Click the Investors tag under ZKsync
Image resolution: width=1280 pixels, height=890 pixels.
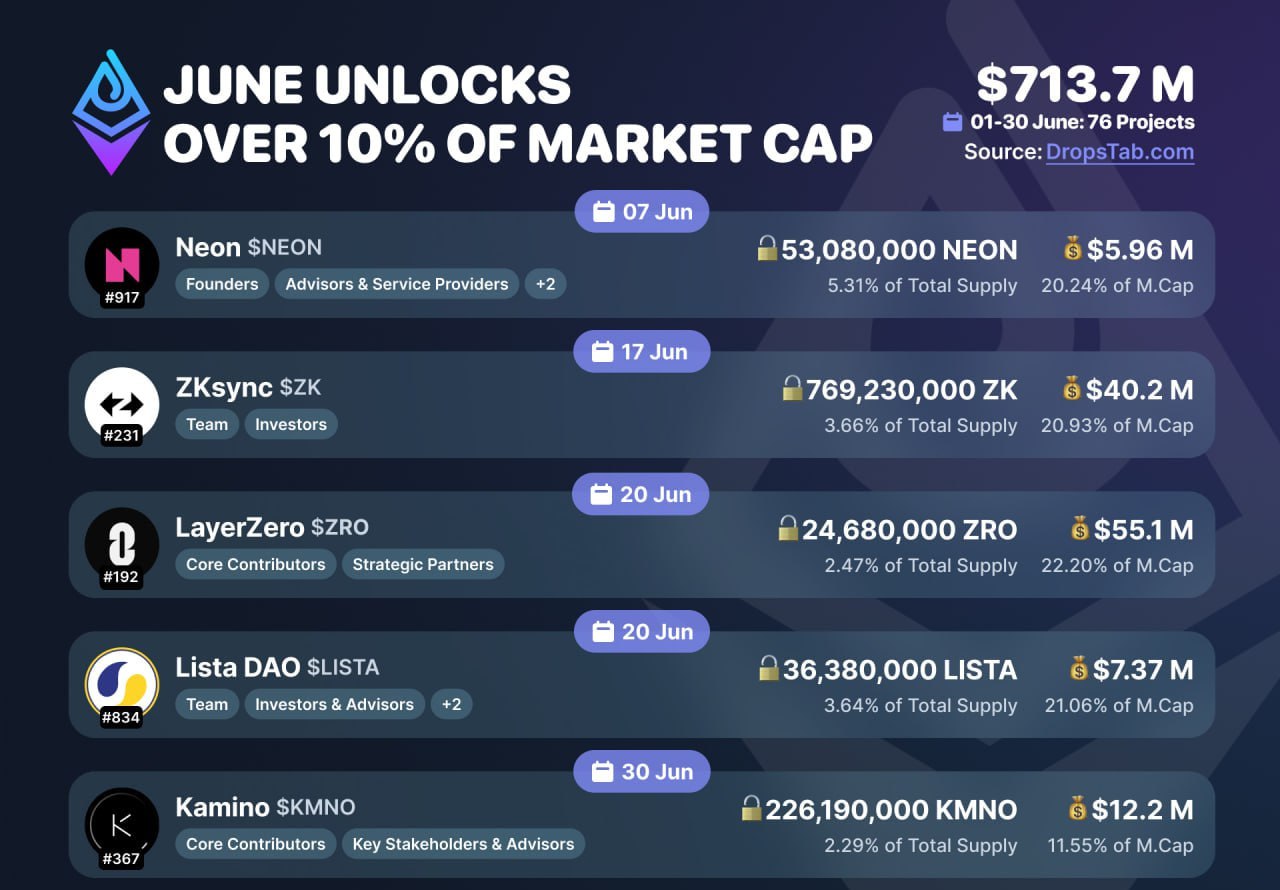(291, 424)
